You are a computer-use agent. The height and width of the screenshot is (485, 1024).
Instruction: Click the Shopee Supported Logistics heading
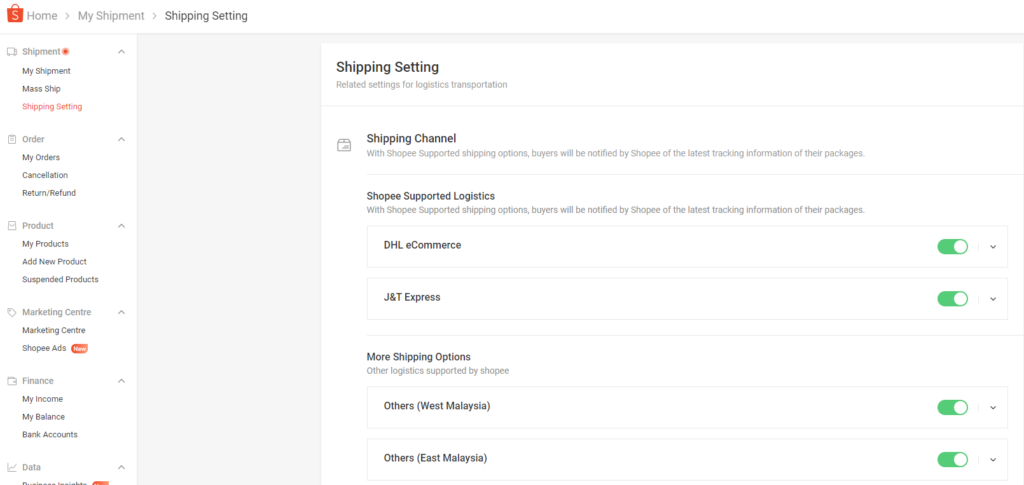pos(431,196)
